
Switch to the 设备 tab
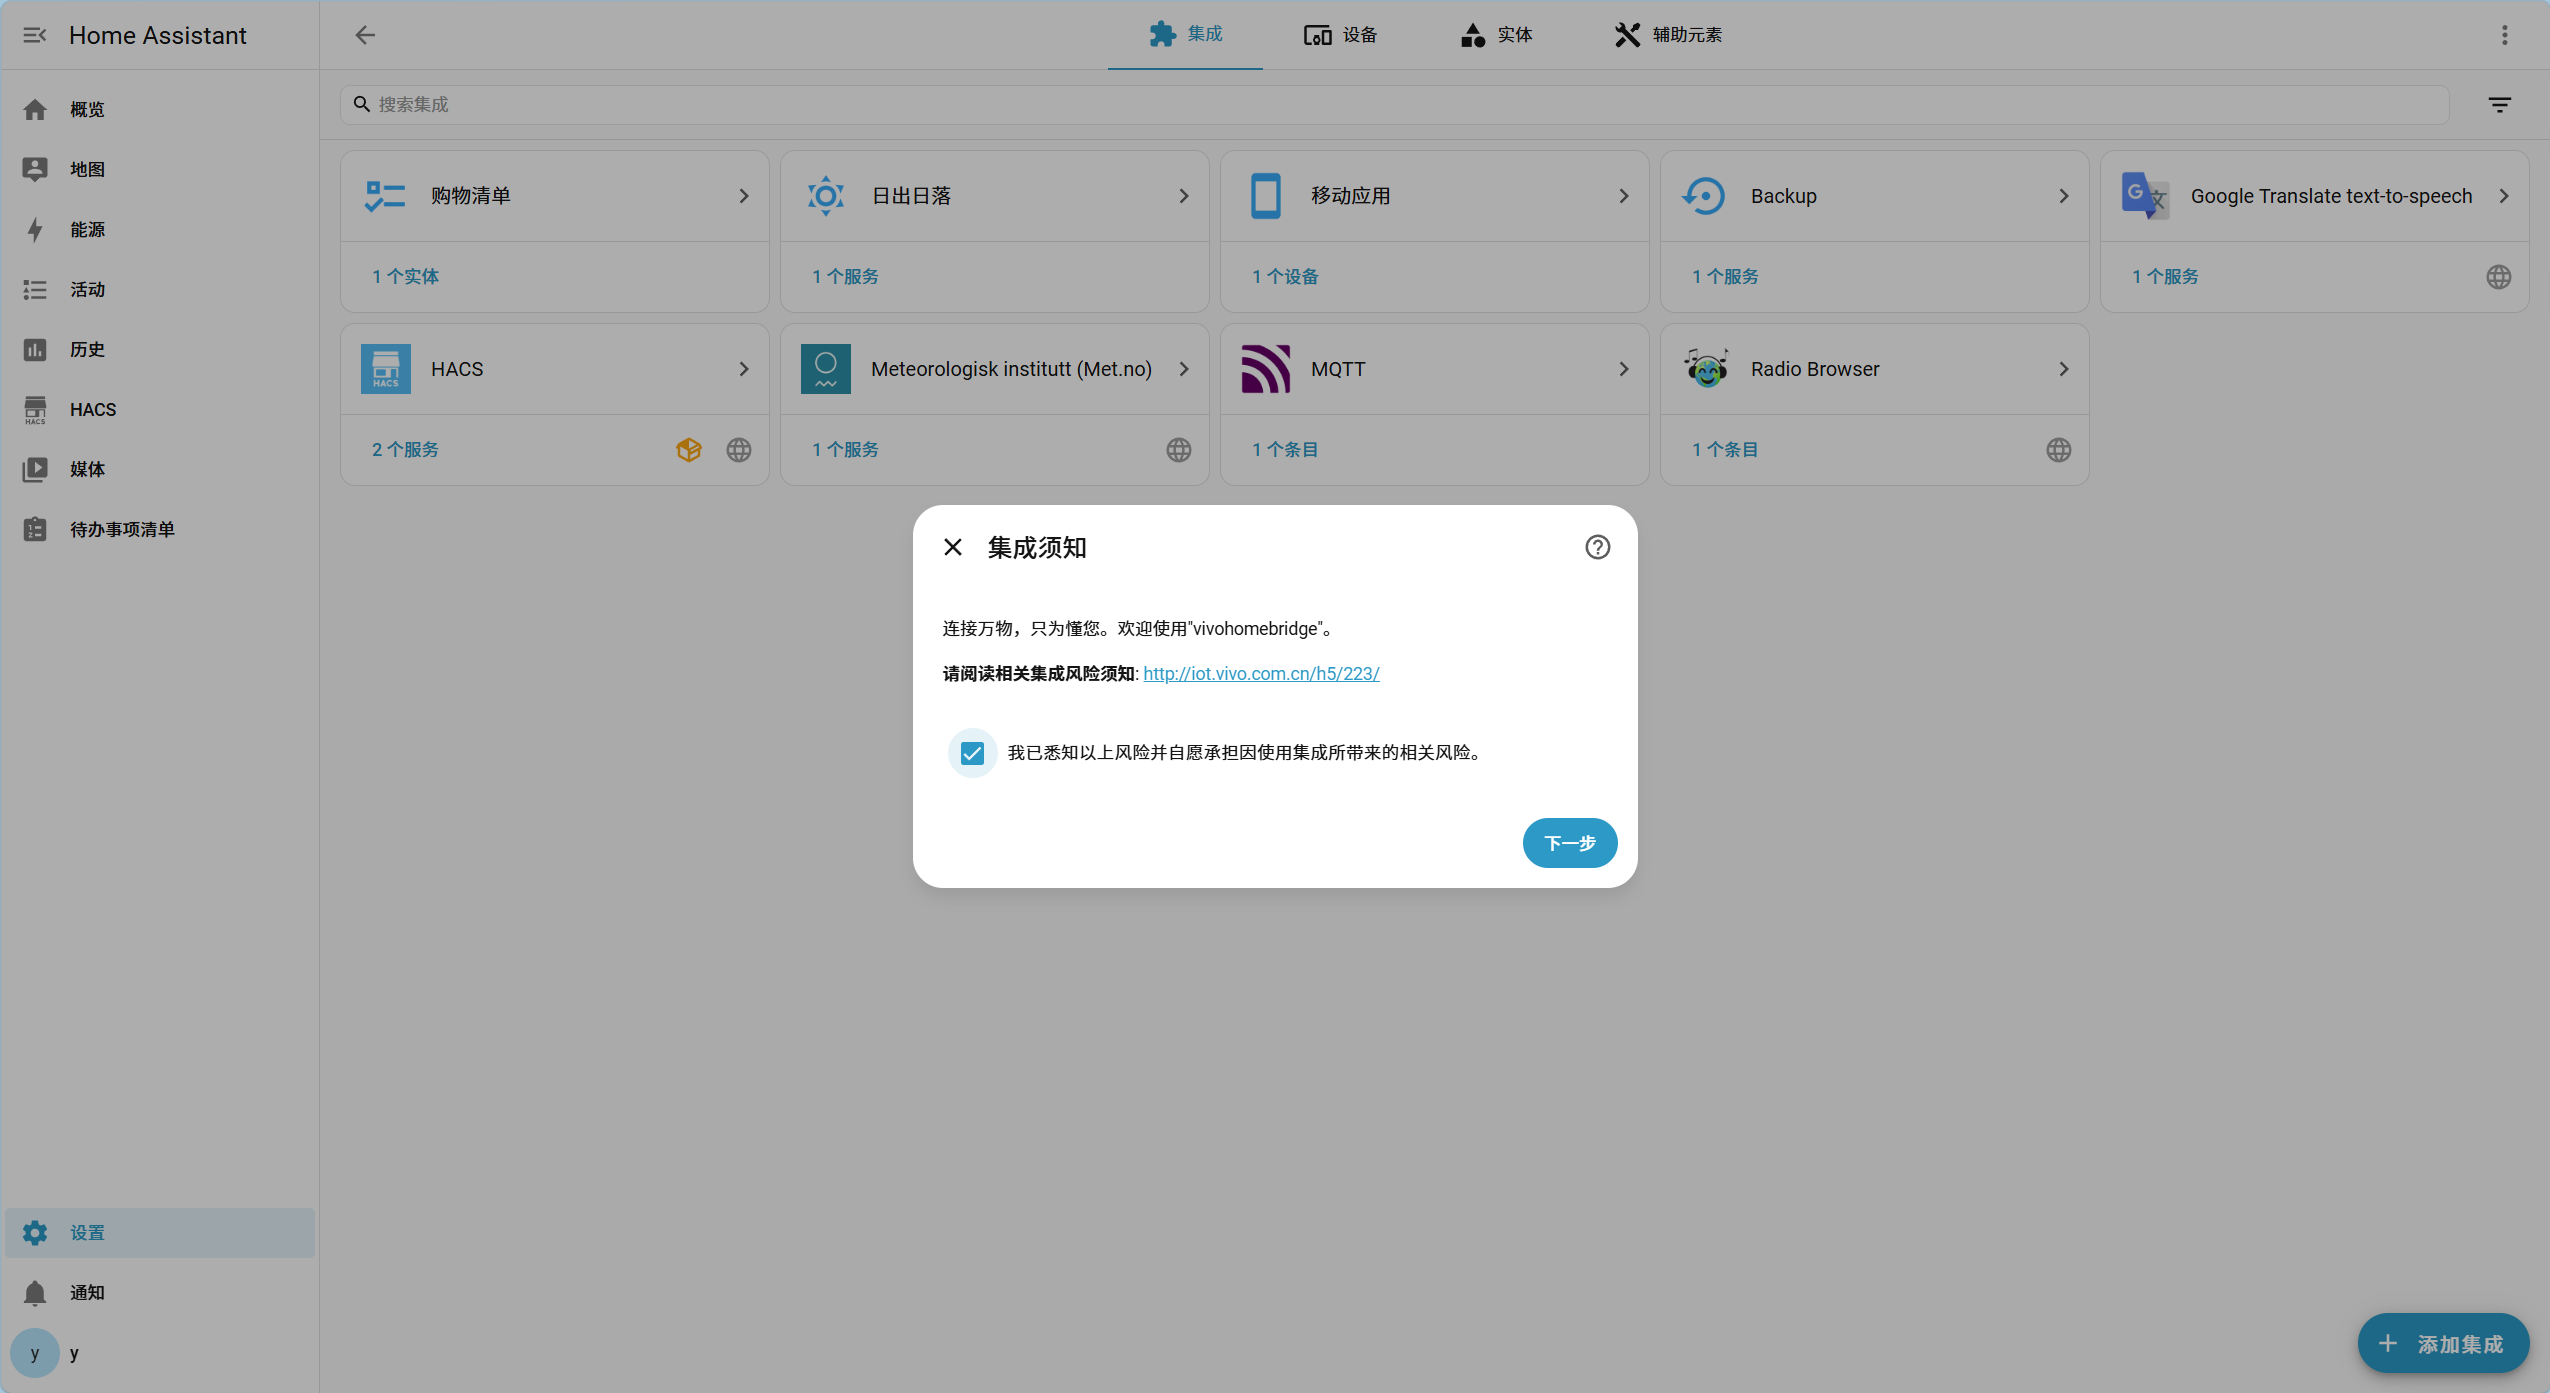[1341, 35]
